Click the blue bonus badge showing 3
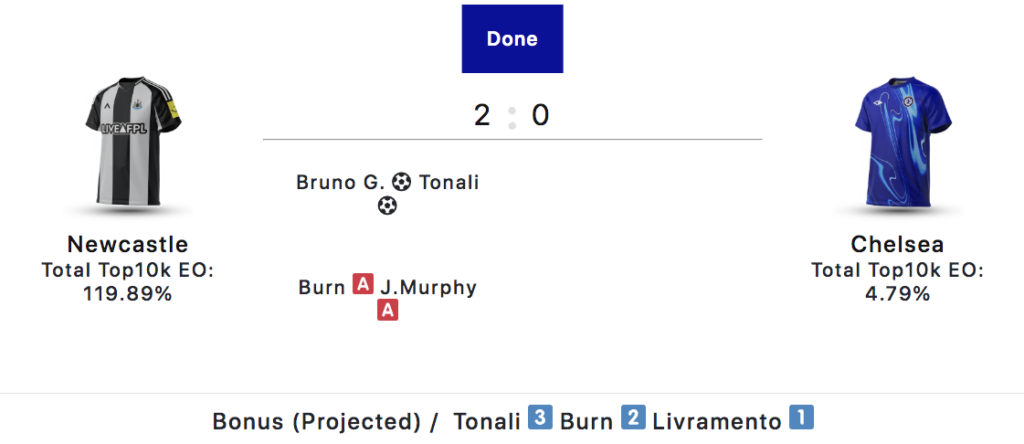1024x444 pixels. pyautogui.click(x=540, y=419)
